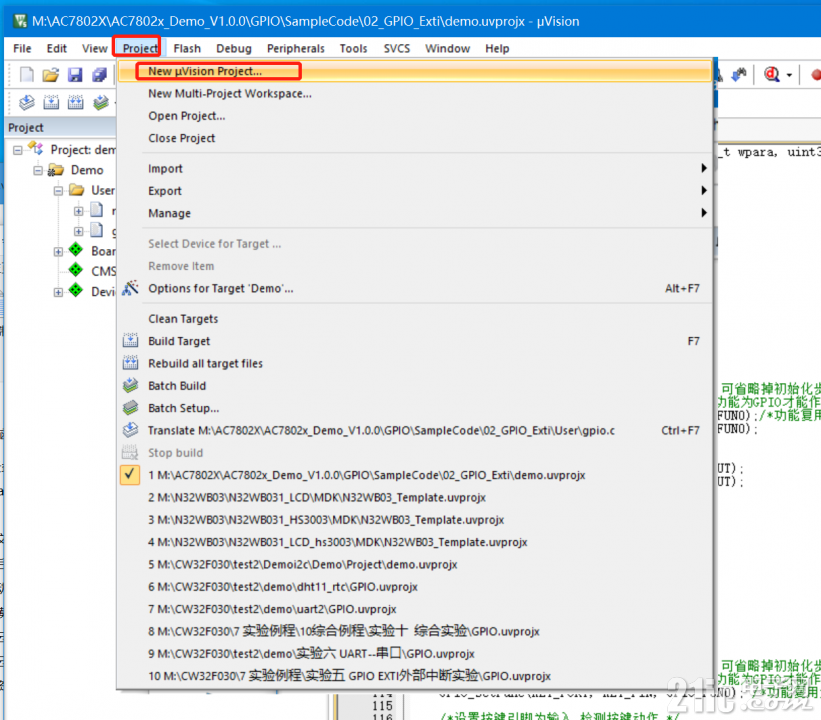Open the SVCS menu
This screenshot has height=720, width=821.
point(396,48)
